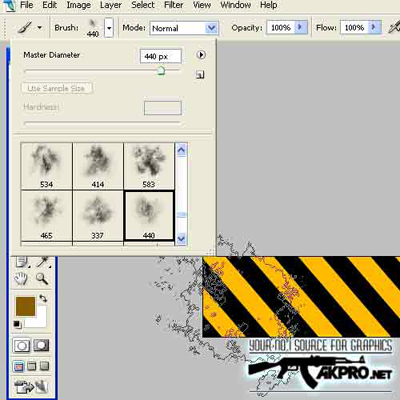Viewport: 400px width, 400px height.
Task: Open the Filter menu
Action: pos(174,5)
